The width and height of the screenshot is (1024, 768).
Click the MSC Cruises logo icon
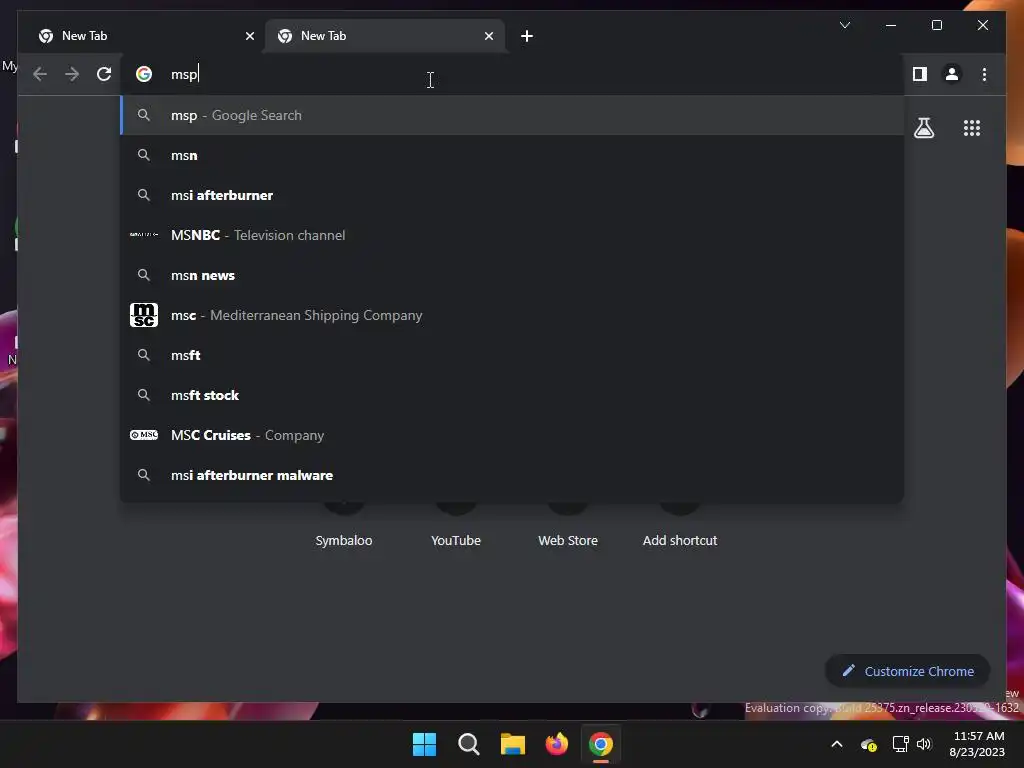[x=144, y=435]
